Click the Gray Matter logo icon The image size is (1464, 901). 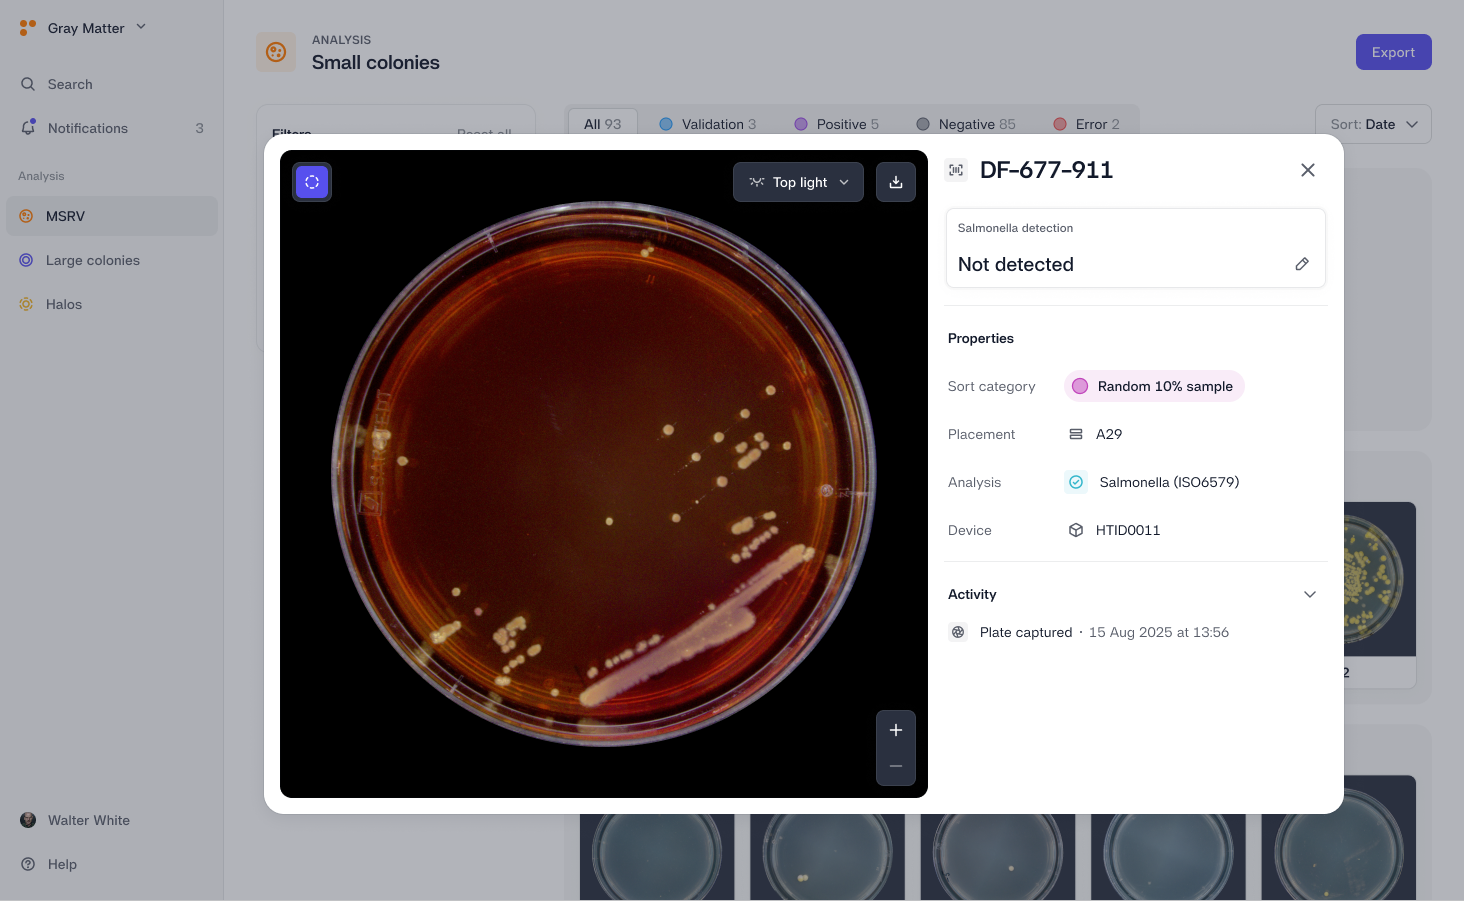pyautogui.click(x=28, y=28)
